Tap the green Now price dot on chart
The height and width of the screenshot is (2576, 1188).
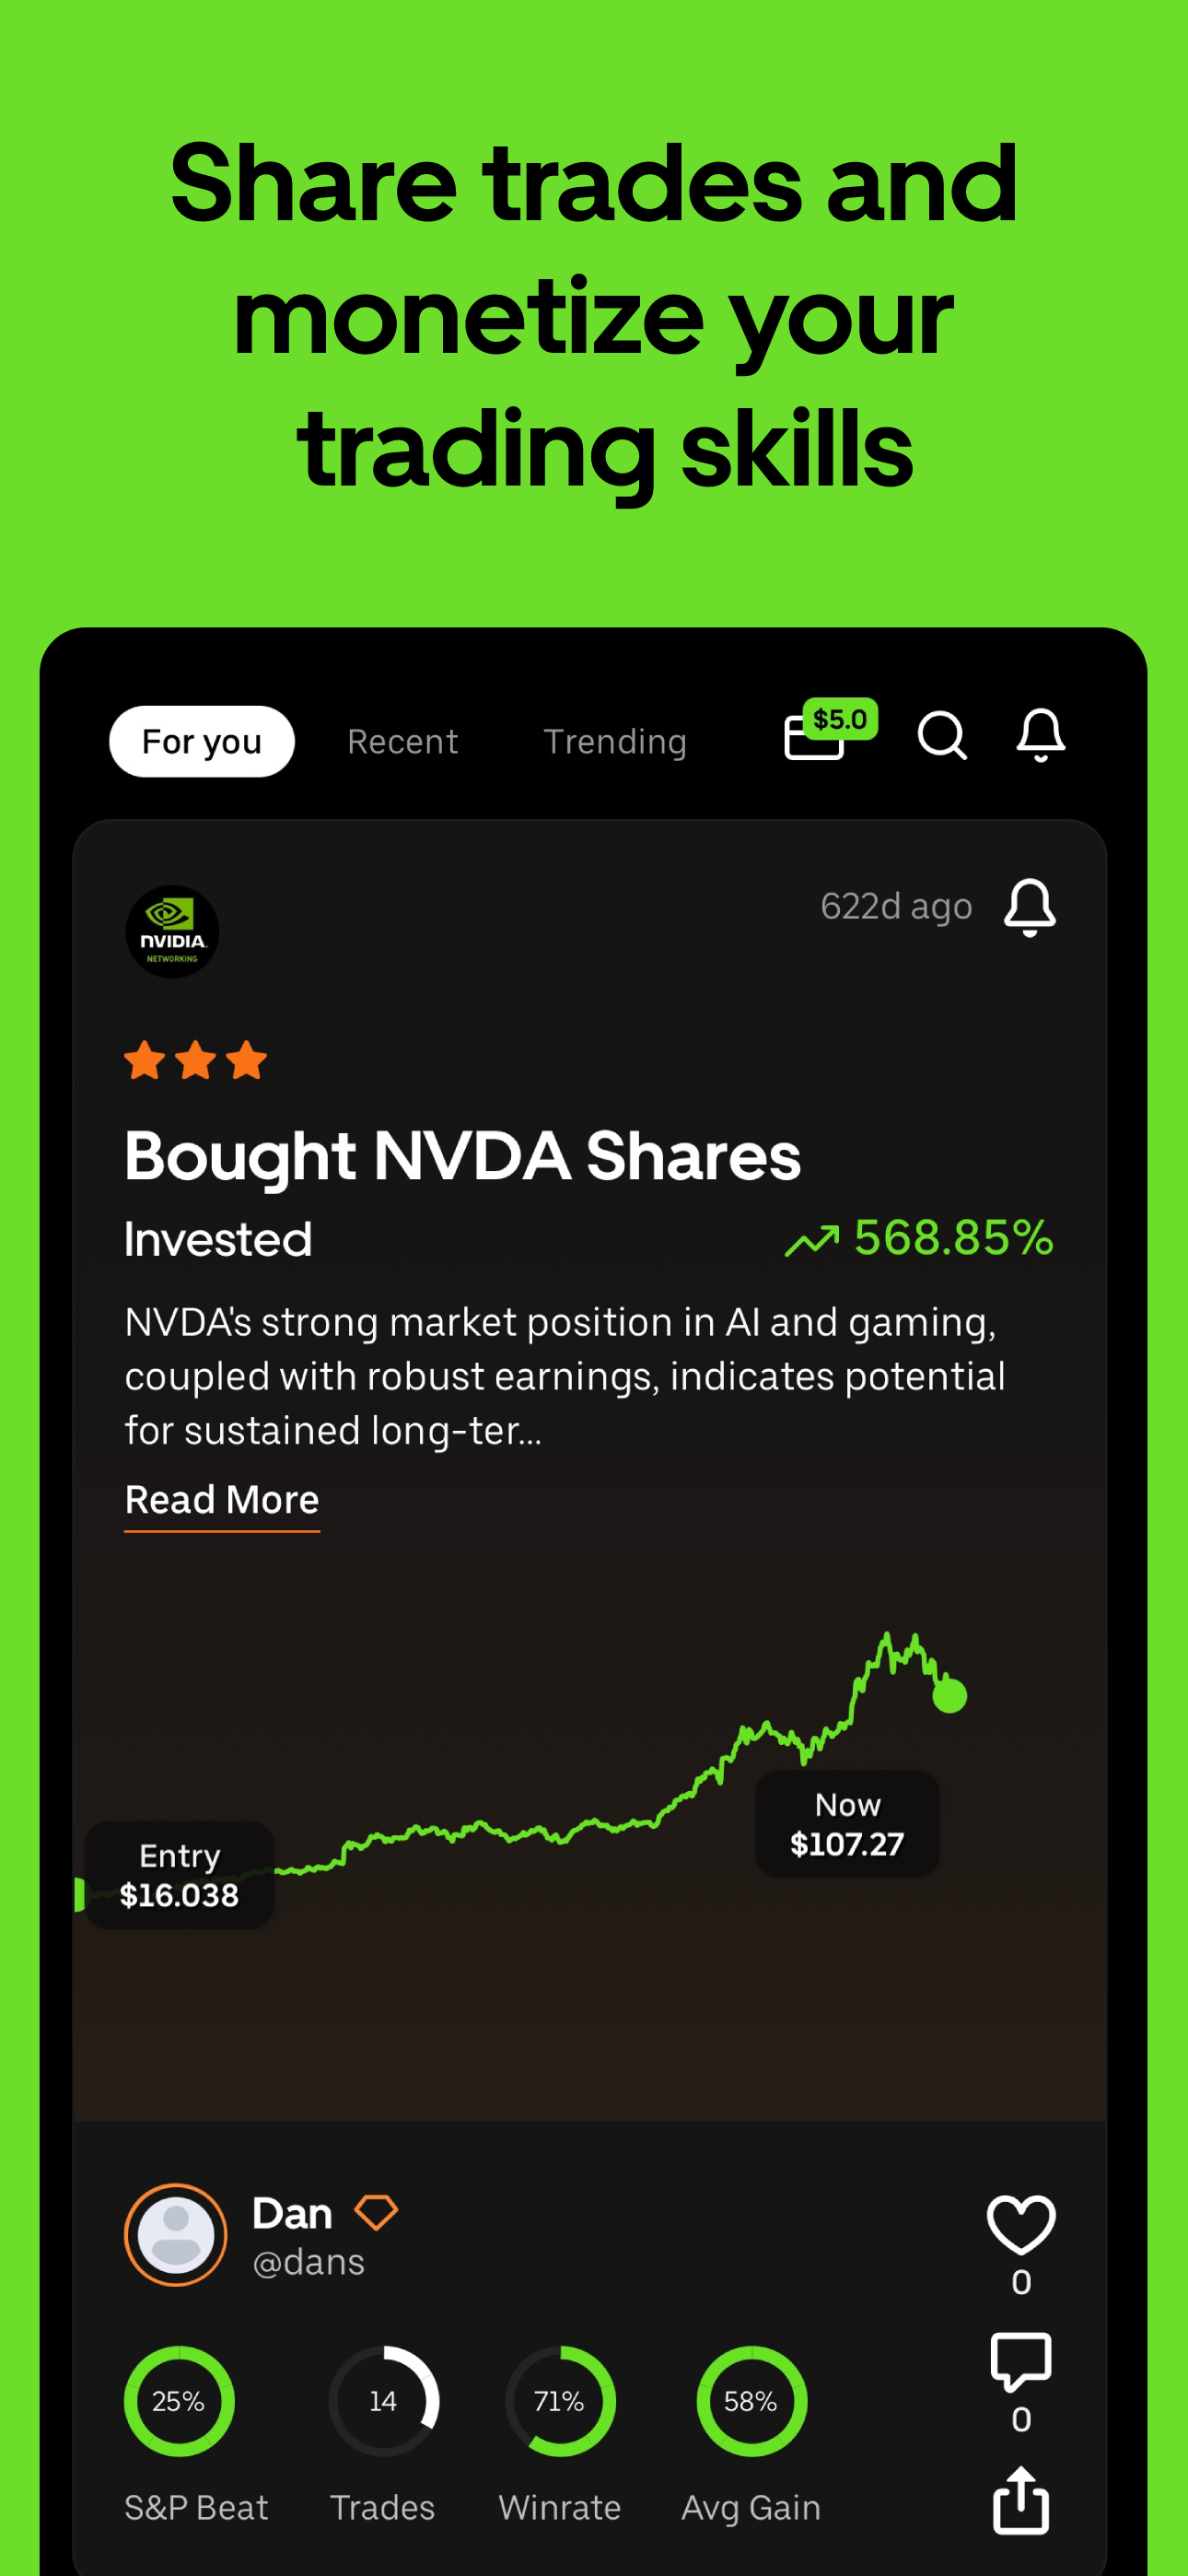949,1695
